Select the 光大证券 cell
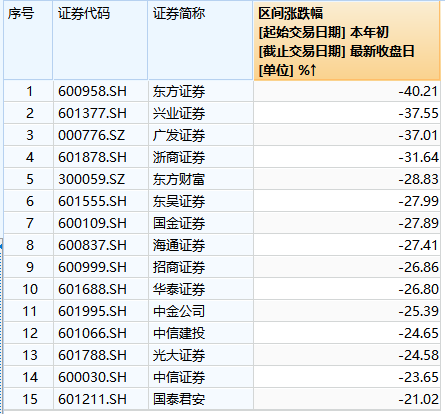This screenshot has height=414, width=445. [179, 355]
